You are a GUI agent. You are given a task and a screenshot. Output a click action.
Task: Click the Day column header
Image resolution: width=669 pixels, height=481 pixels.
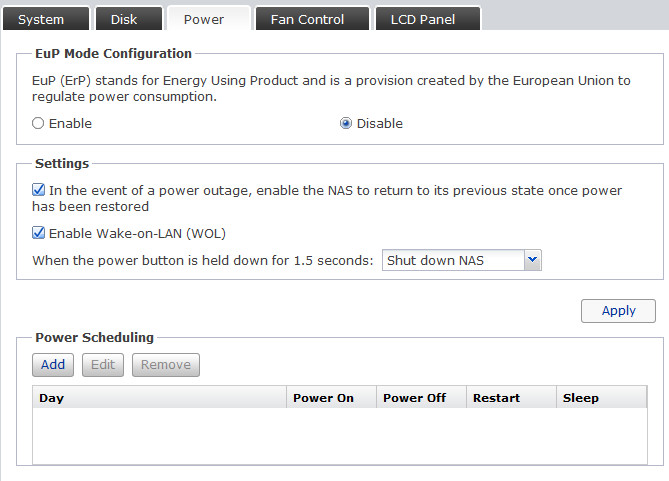tap(160, 398)
